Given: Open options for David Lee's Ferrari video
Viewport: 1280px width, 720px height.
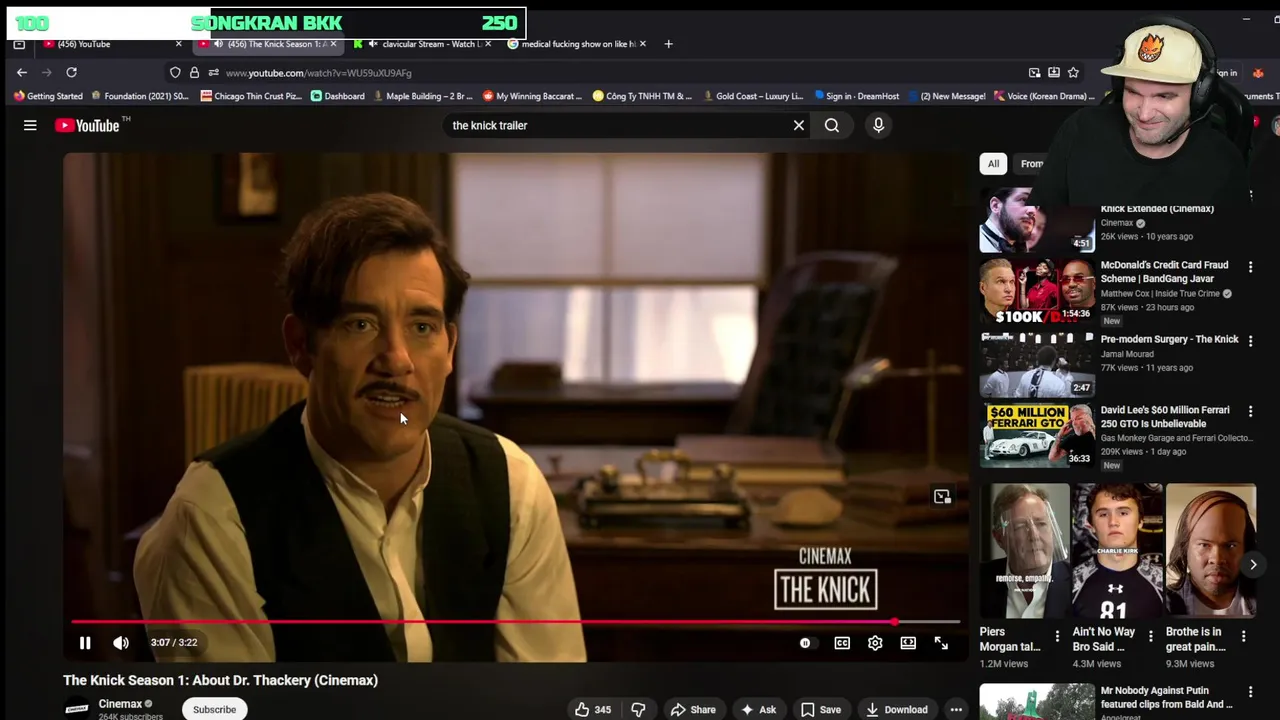Looking at the screenshot, I should 1250,411.
